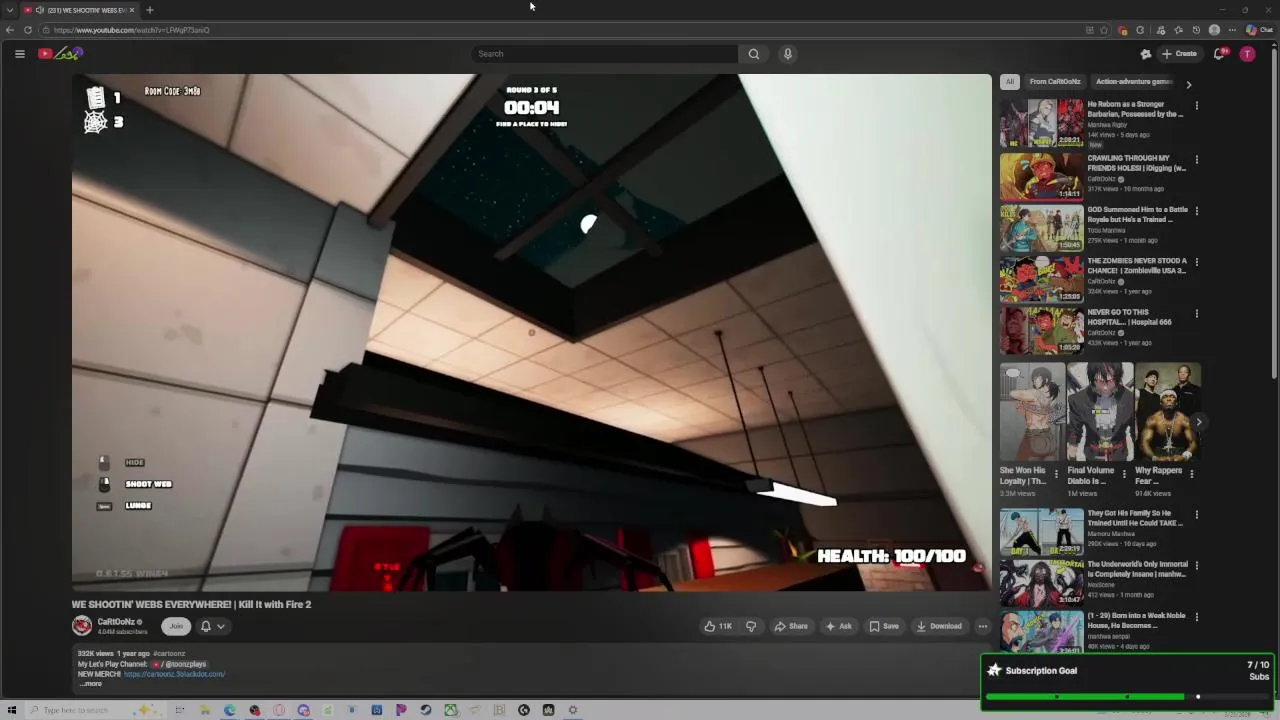This screenshot has width=1280, height=720.
Task: Go to the YouTube home logo
Action: point(59,54)
